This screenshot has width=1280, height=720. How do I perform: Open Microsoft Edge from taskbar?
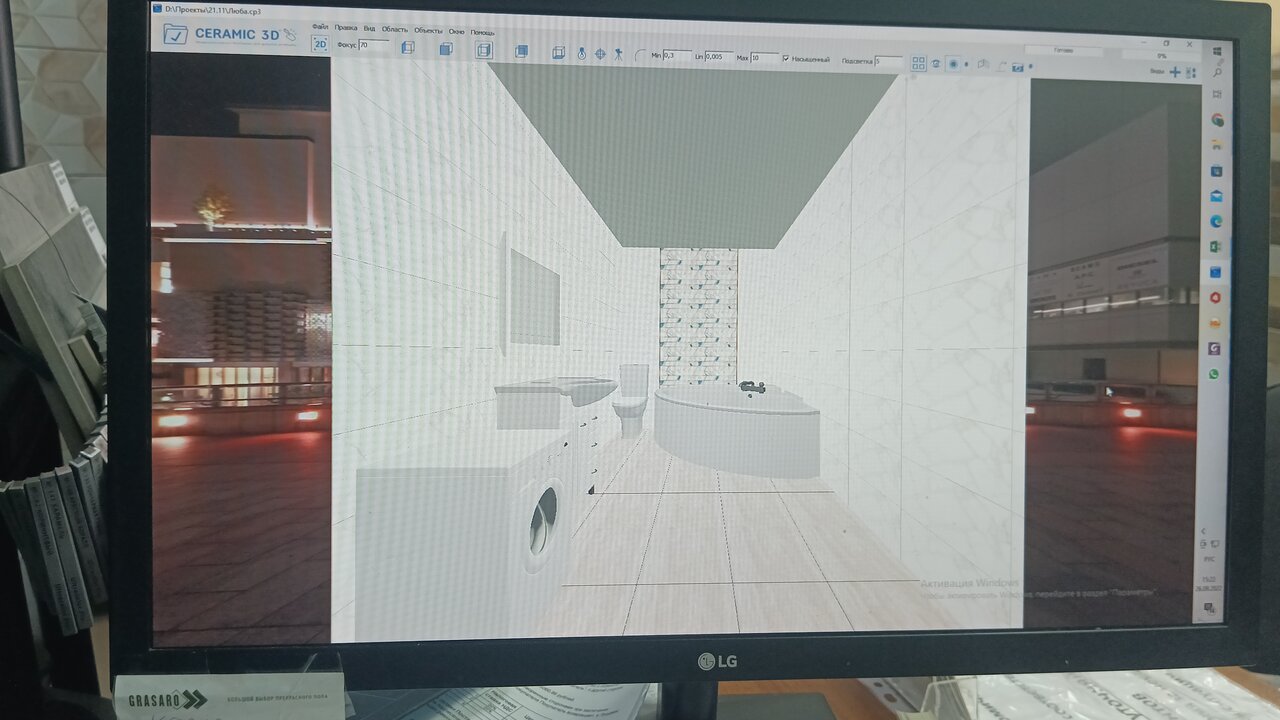(x=1217, y=221)
